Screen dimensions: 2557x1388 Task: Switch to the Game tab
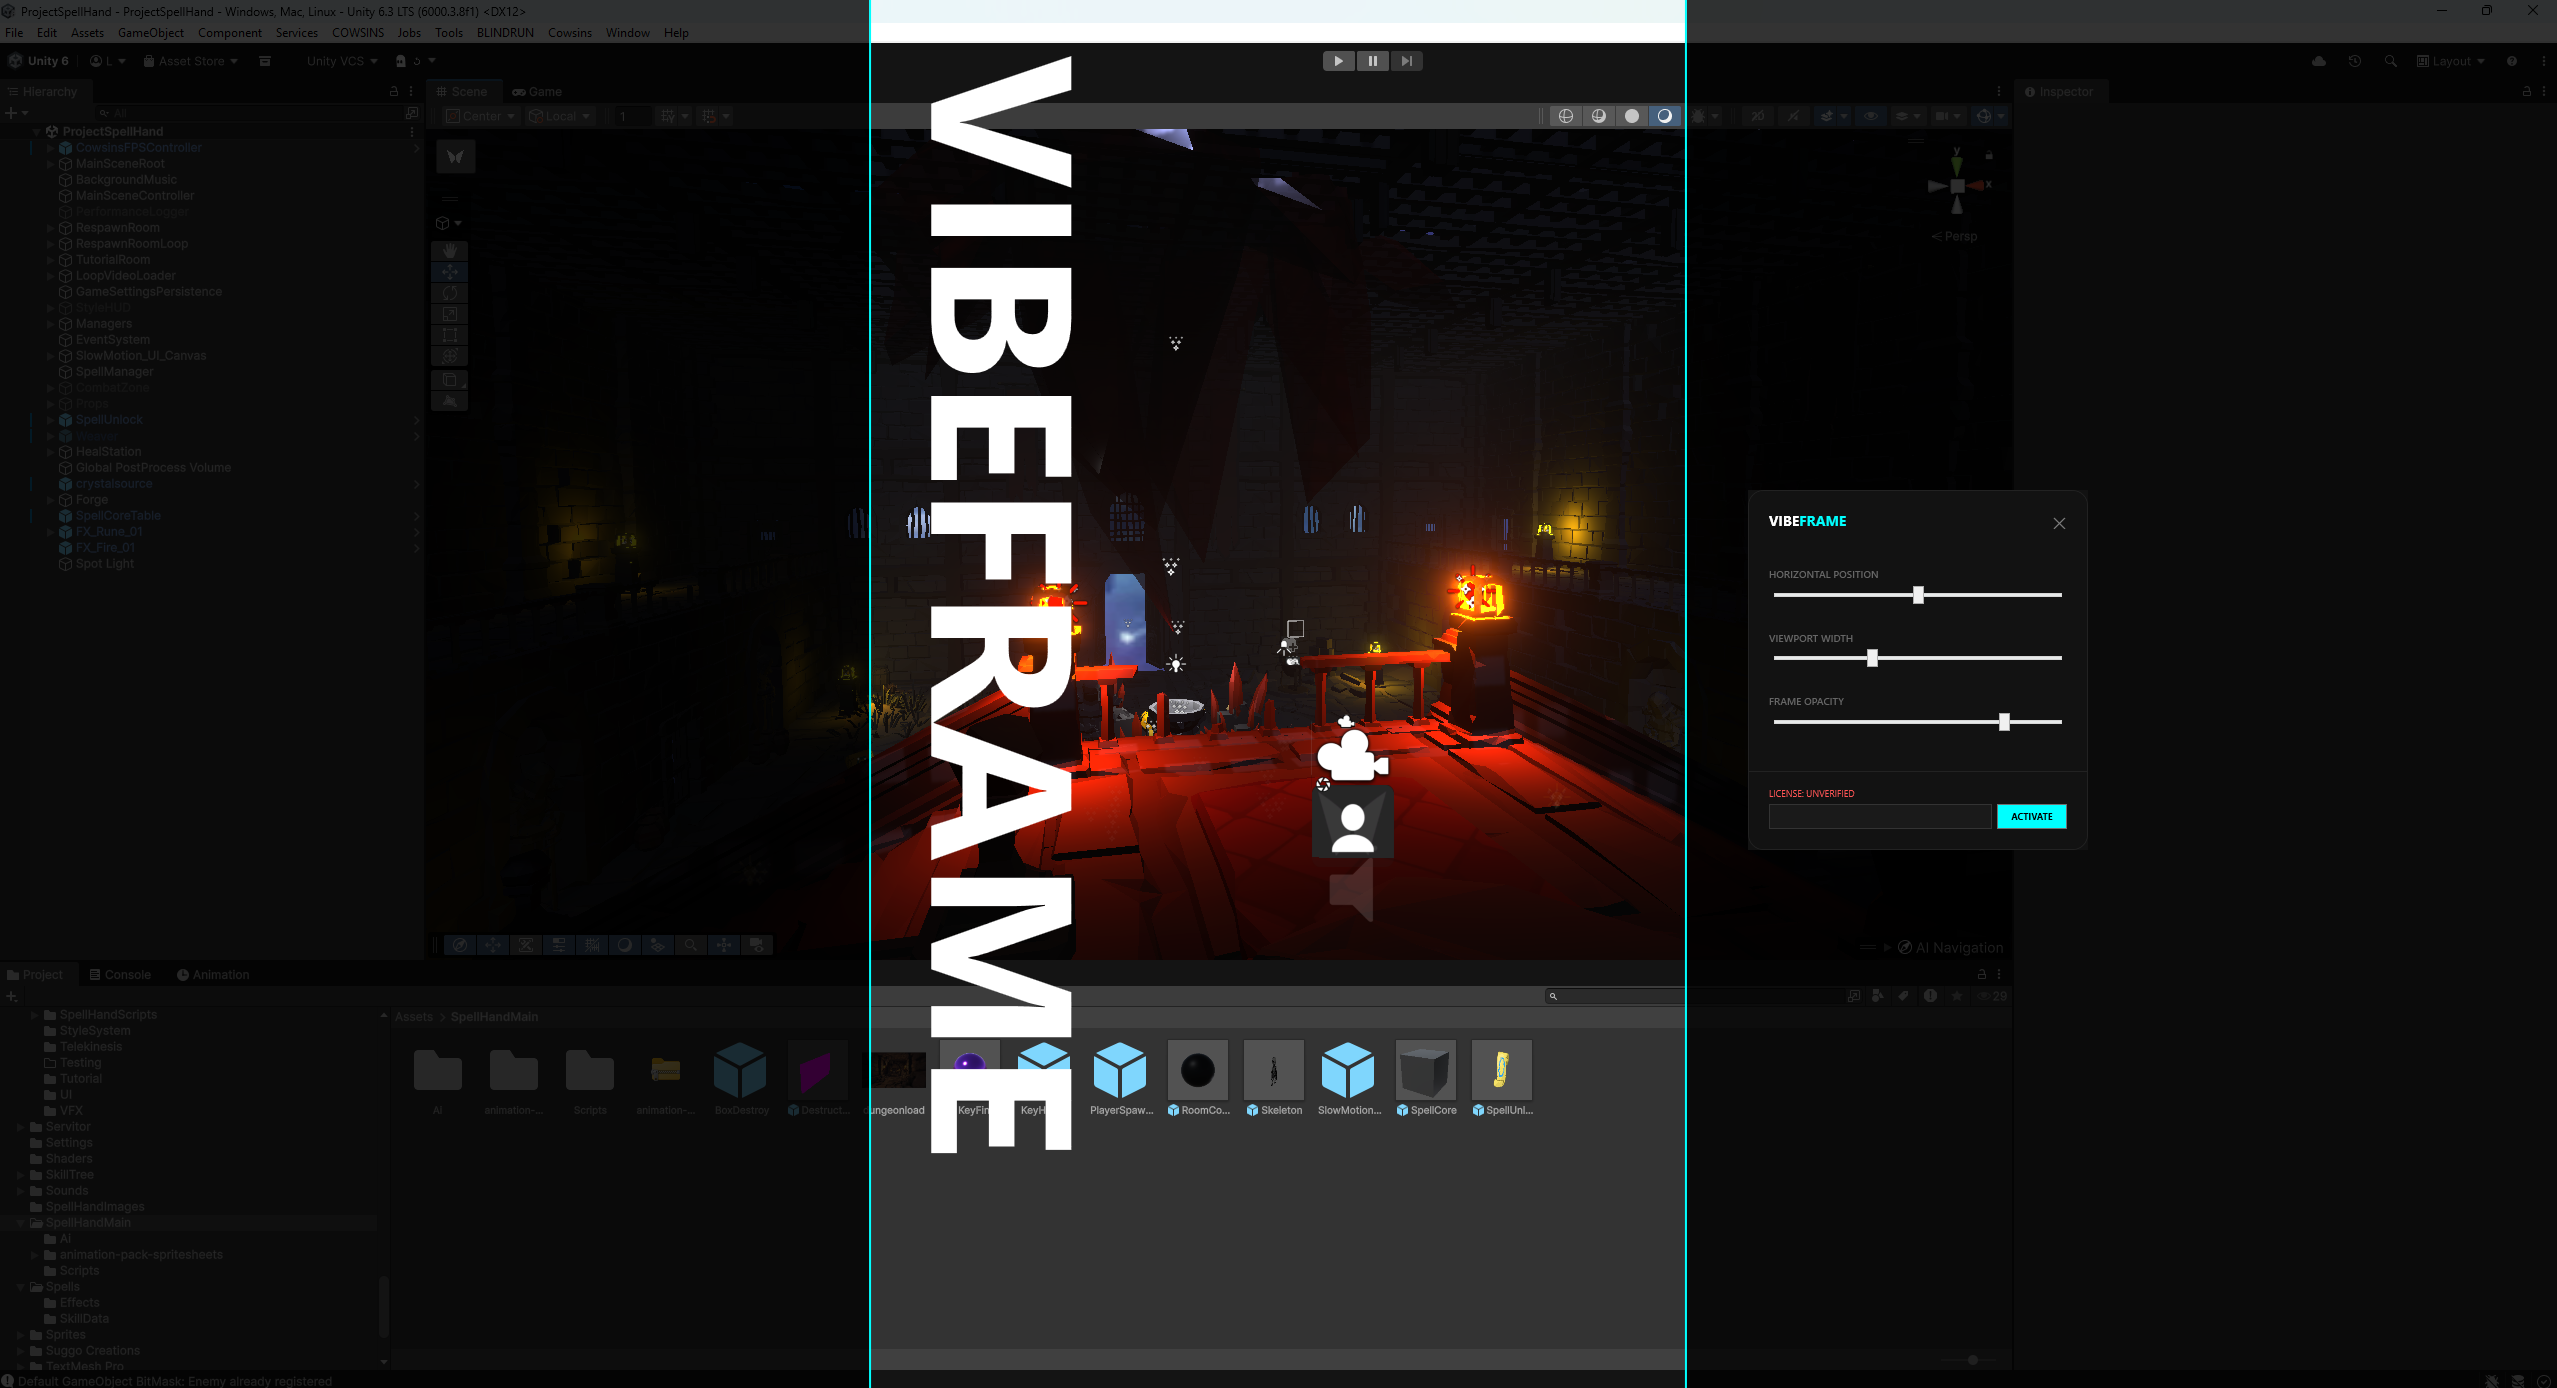(x=537, y=91)
